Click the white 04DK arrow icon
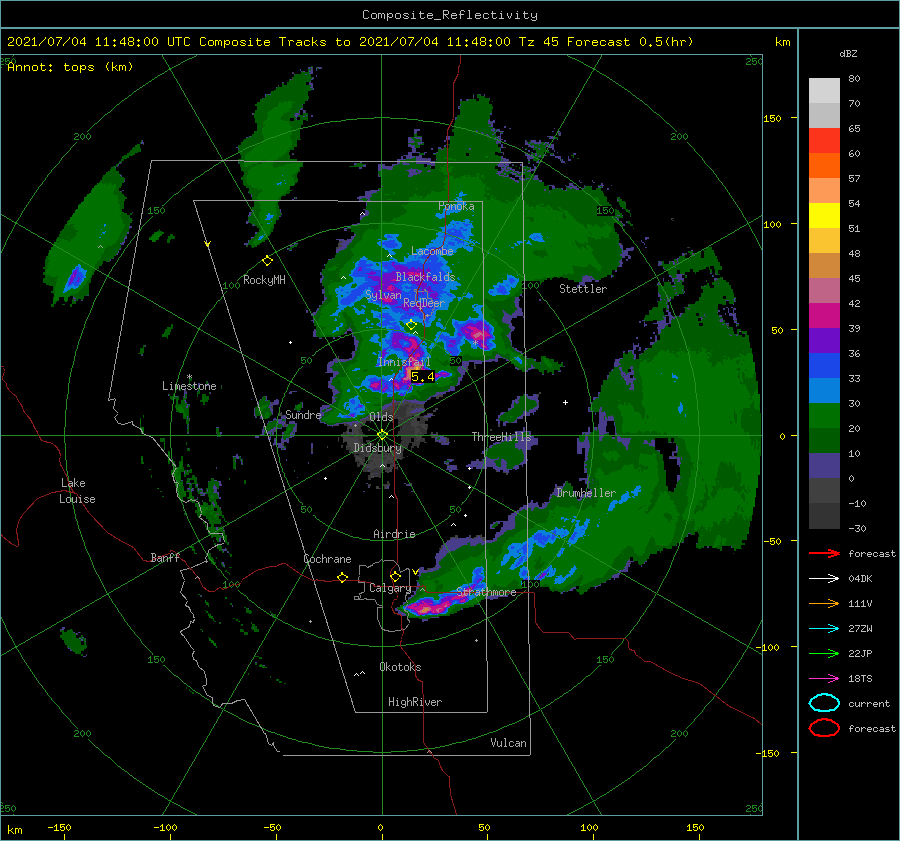900x841 pixels. [x=824, y=579]
